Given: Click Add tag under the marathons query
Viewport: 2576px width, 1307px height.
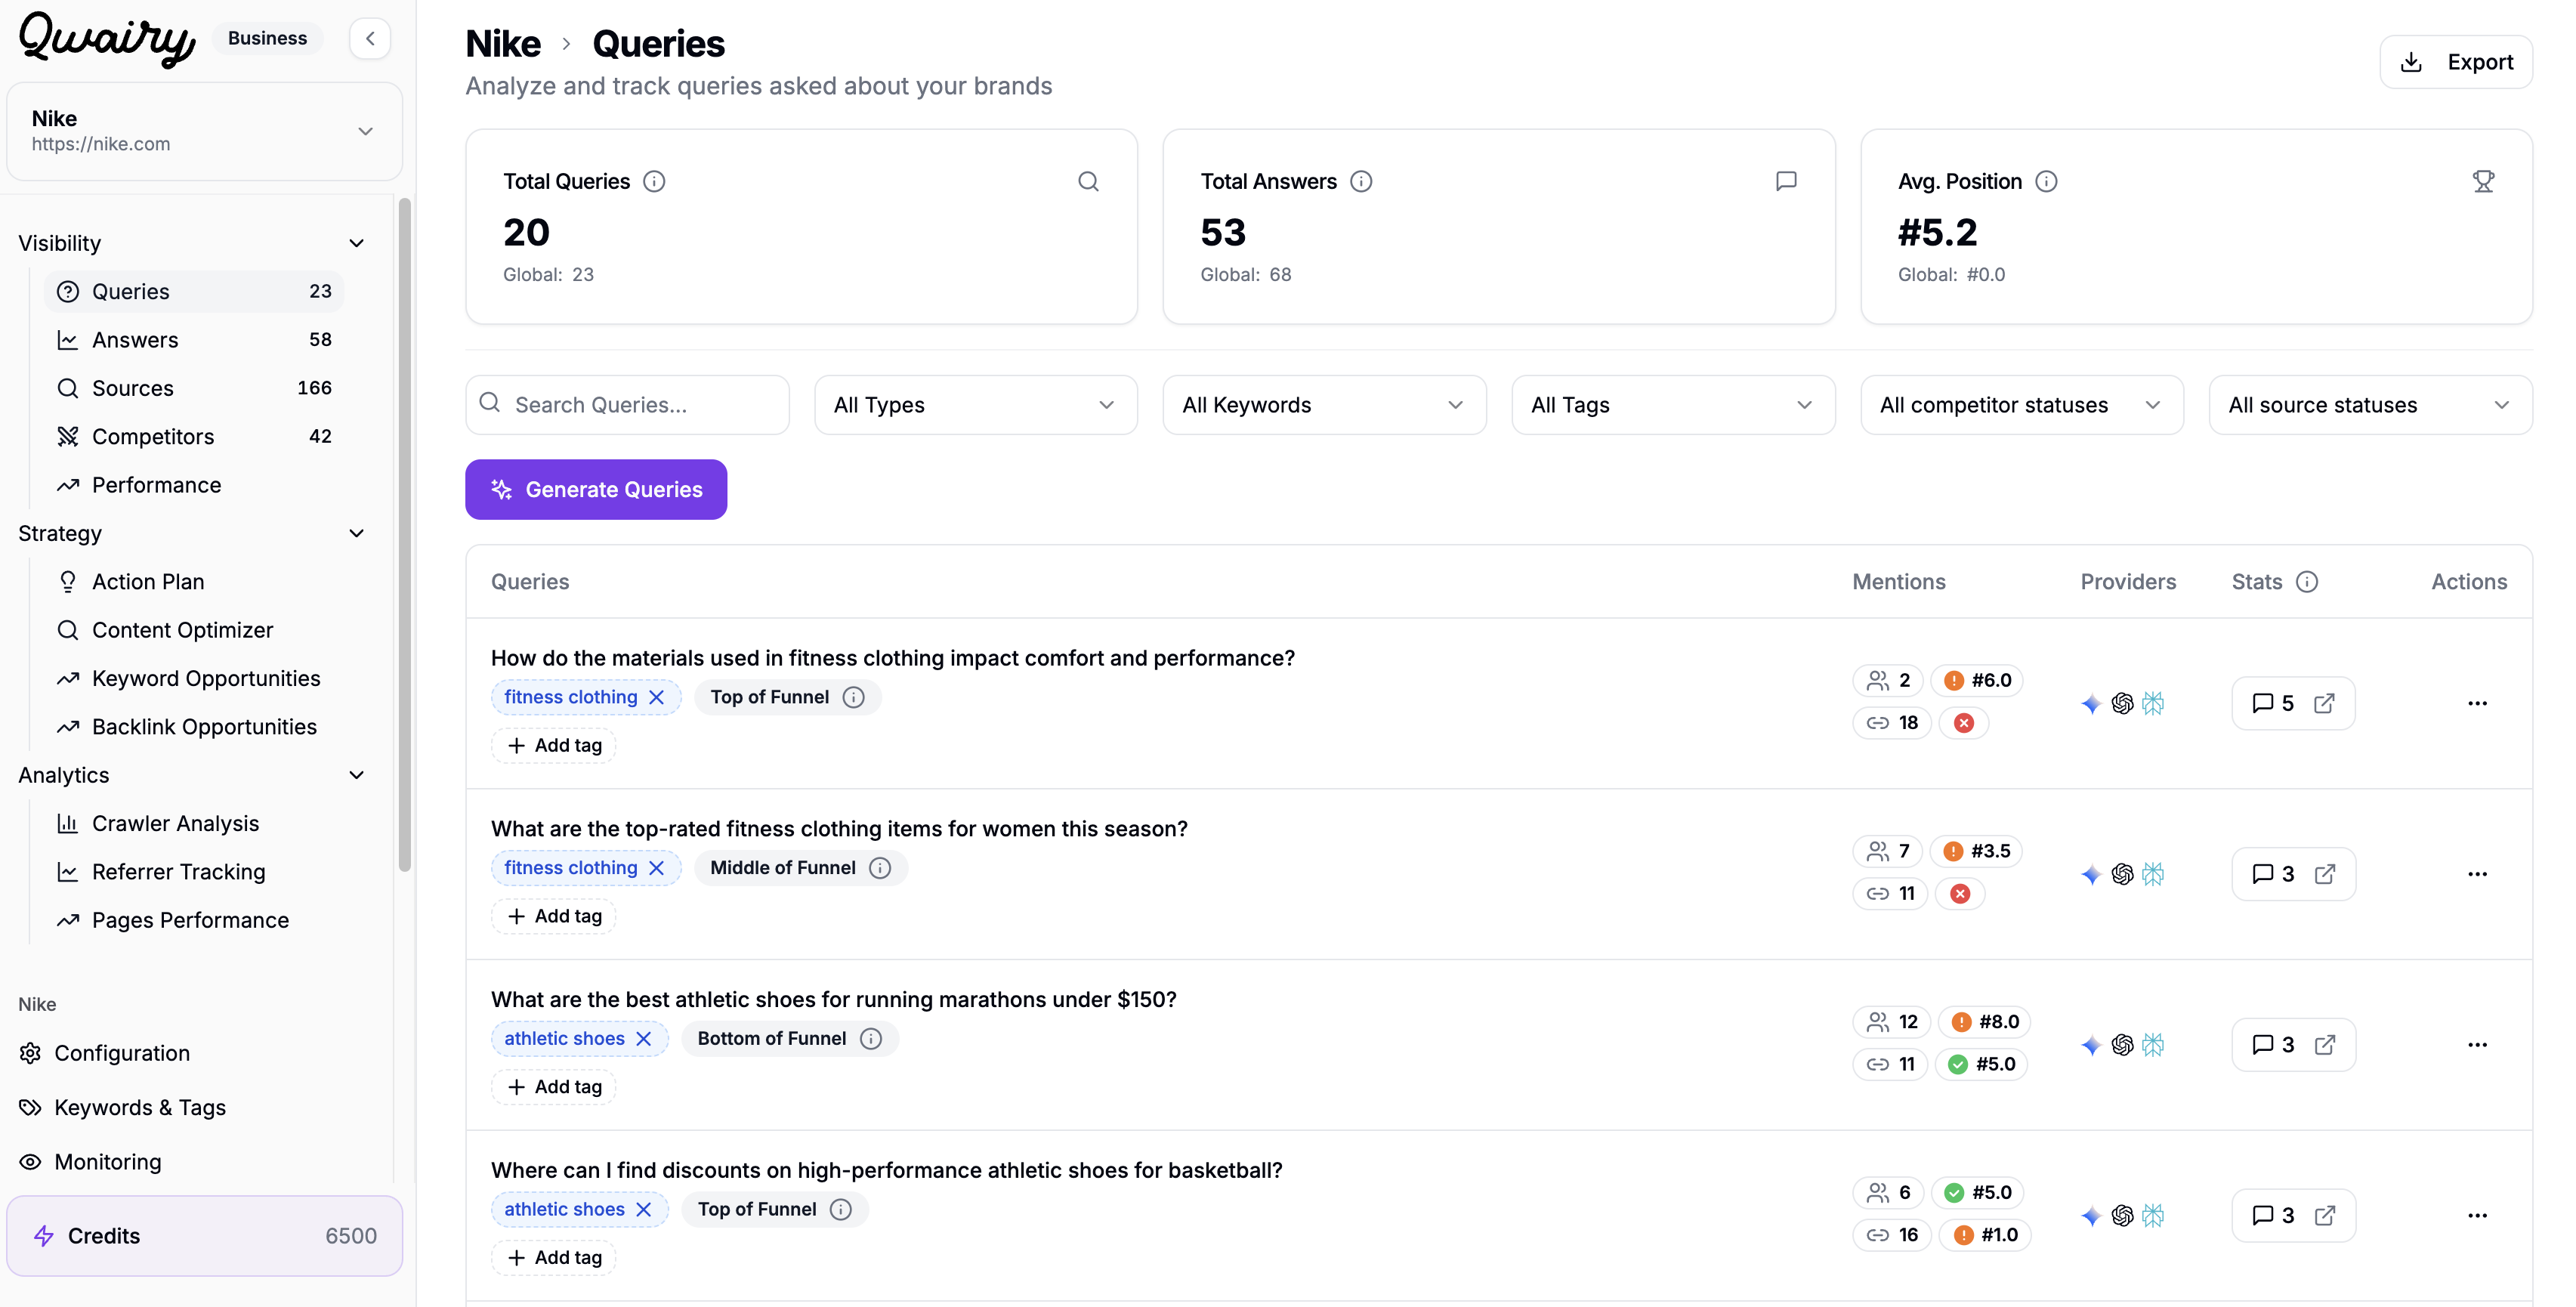Looking at the screenshot, I should click(x=553, y=1087).
